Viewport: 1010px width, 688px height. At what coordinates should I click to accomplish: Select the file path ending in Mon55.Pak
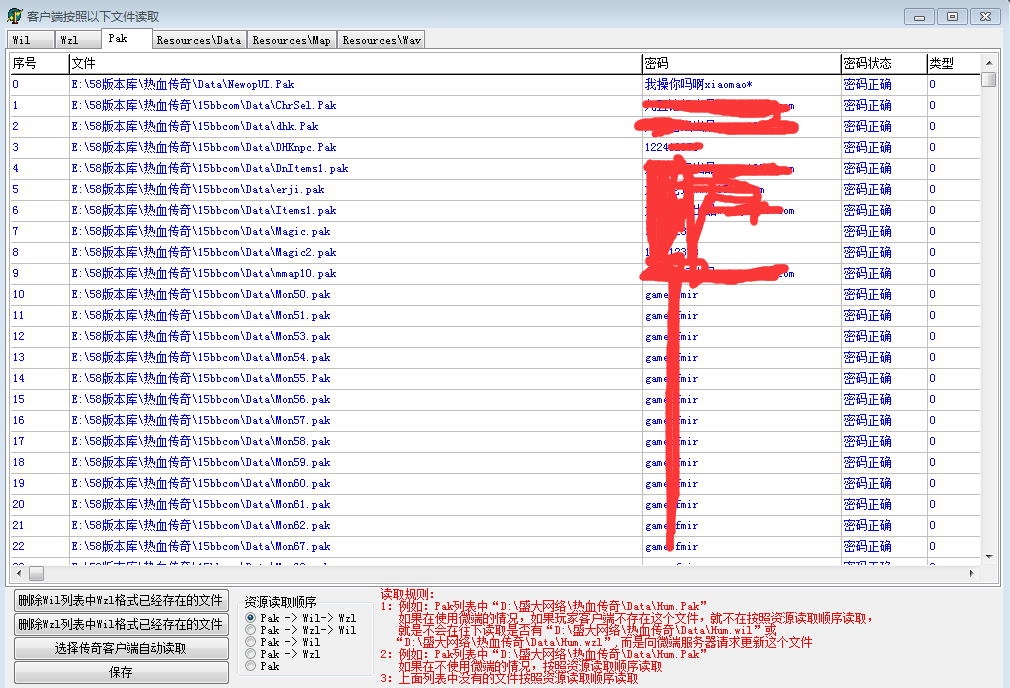point(201,379)
